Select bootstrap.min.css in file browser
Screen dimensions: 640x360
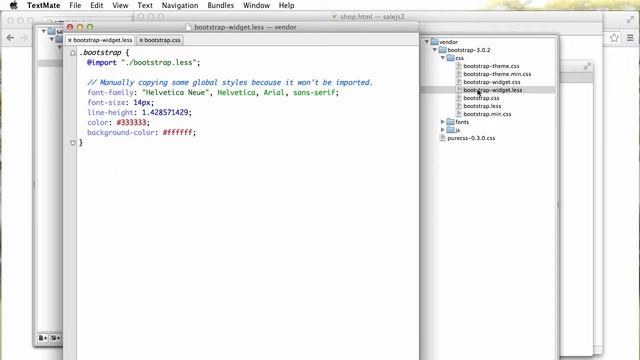487,114
